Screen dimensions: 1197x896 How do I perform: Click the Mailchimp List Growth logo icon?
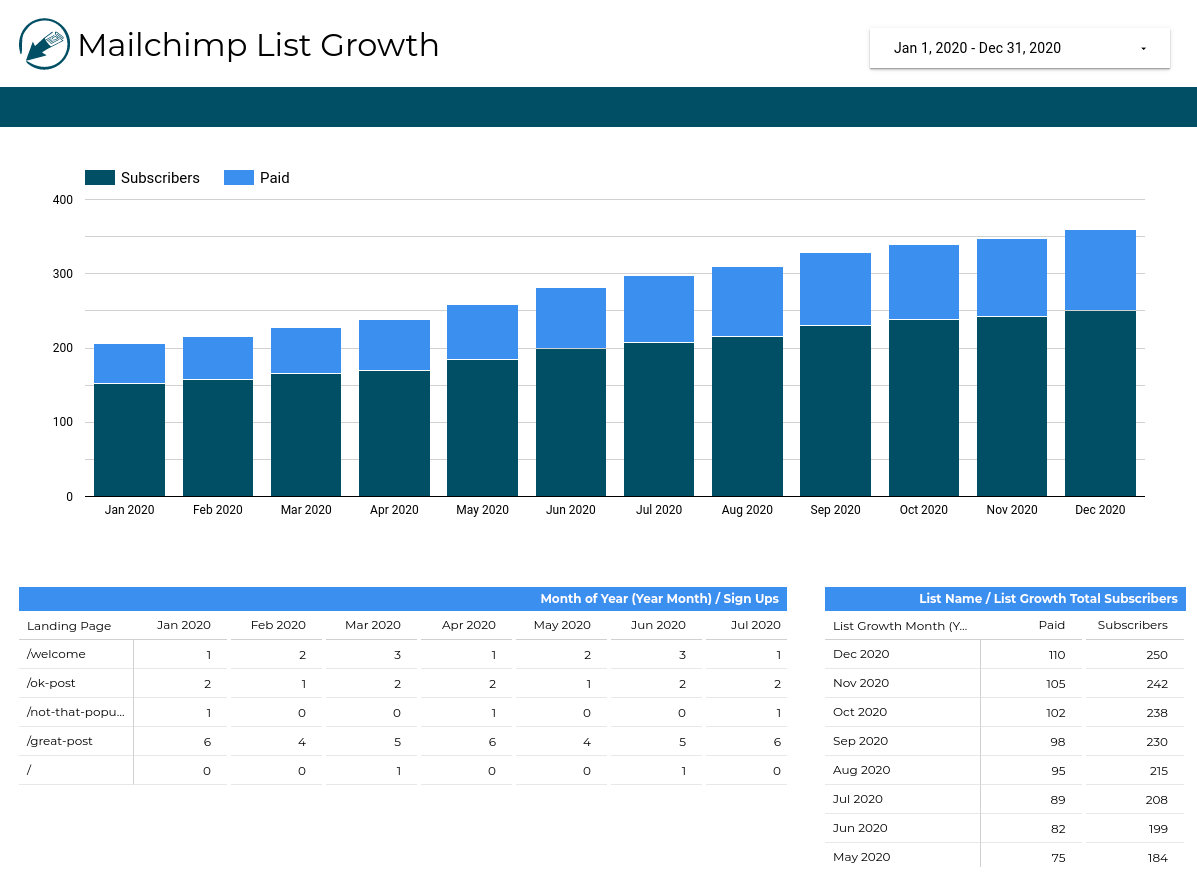pyautogui.click(x=42, y=44)
